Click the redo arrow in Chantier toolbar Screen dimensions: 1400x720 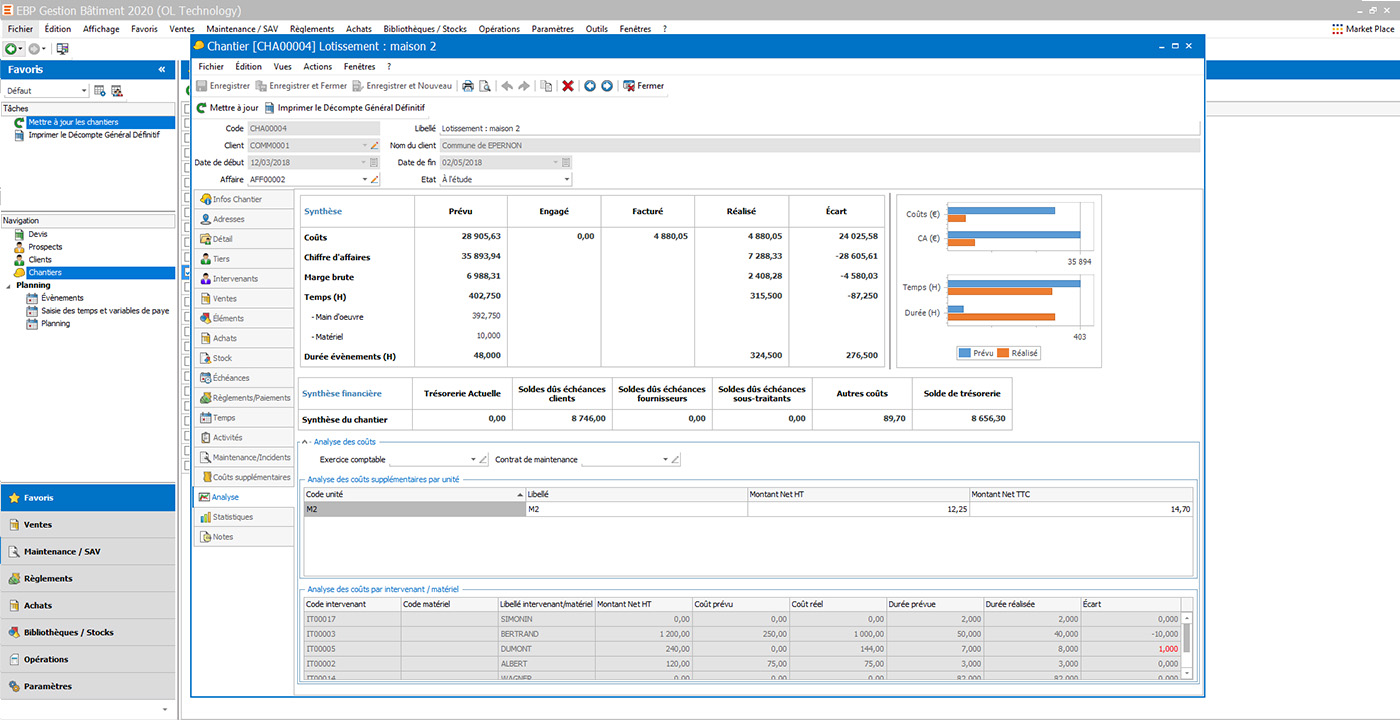tap(524, 86)
